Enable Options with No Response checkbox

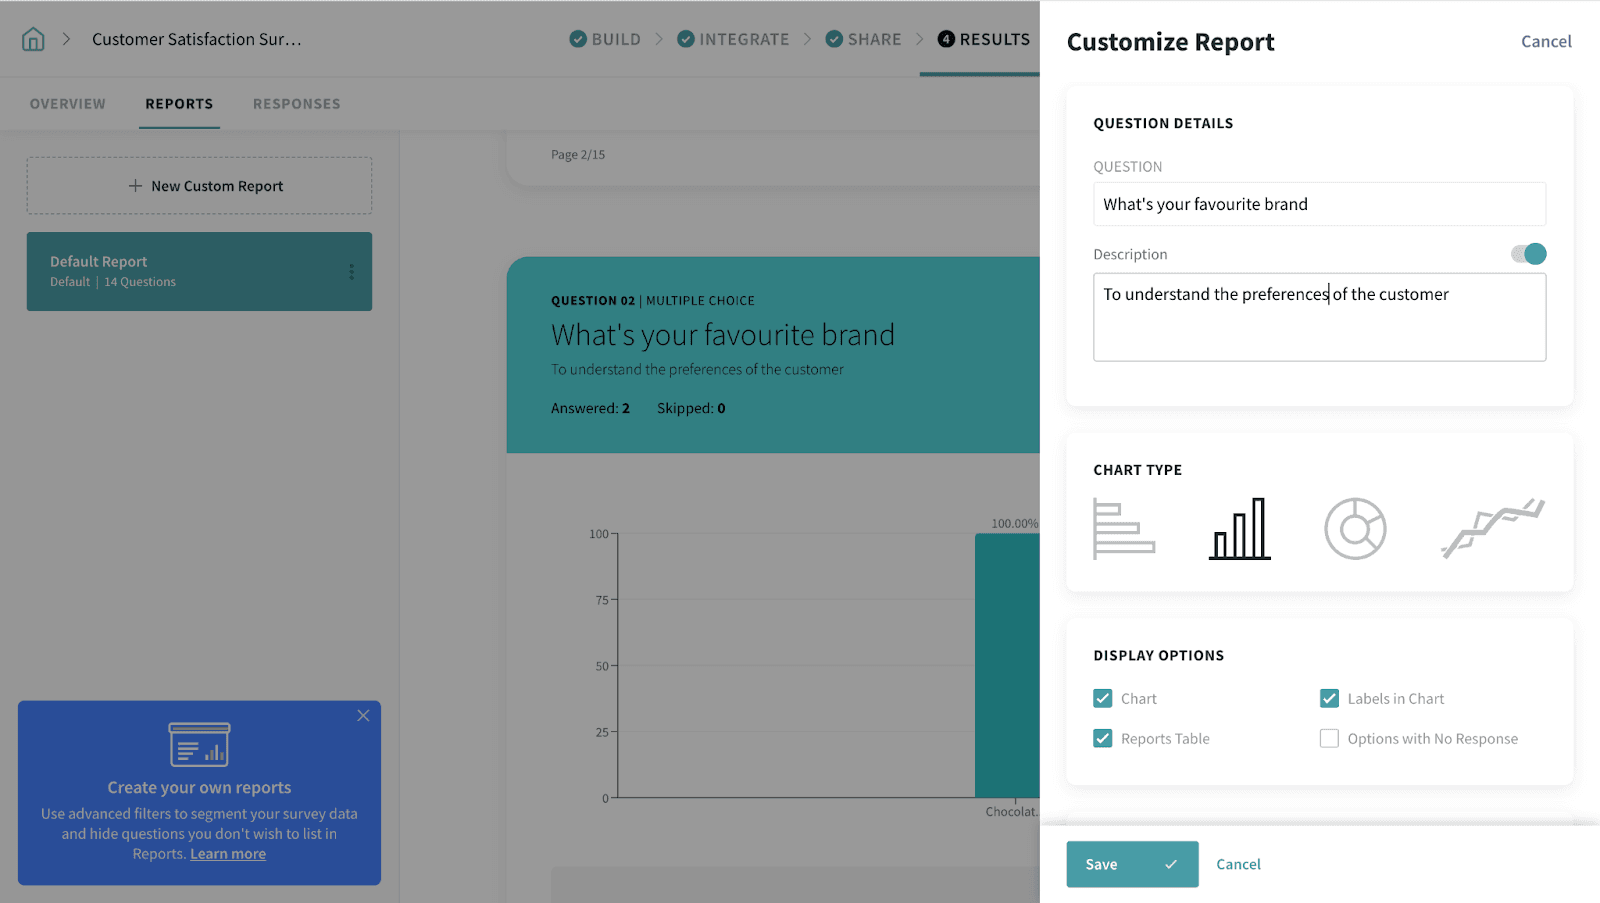1329,739
